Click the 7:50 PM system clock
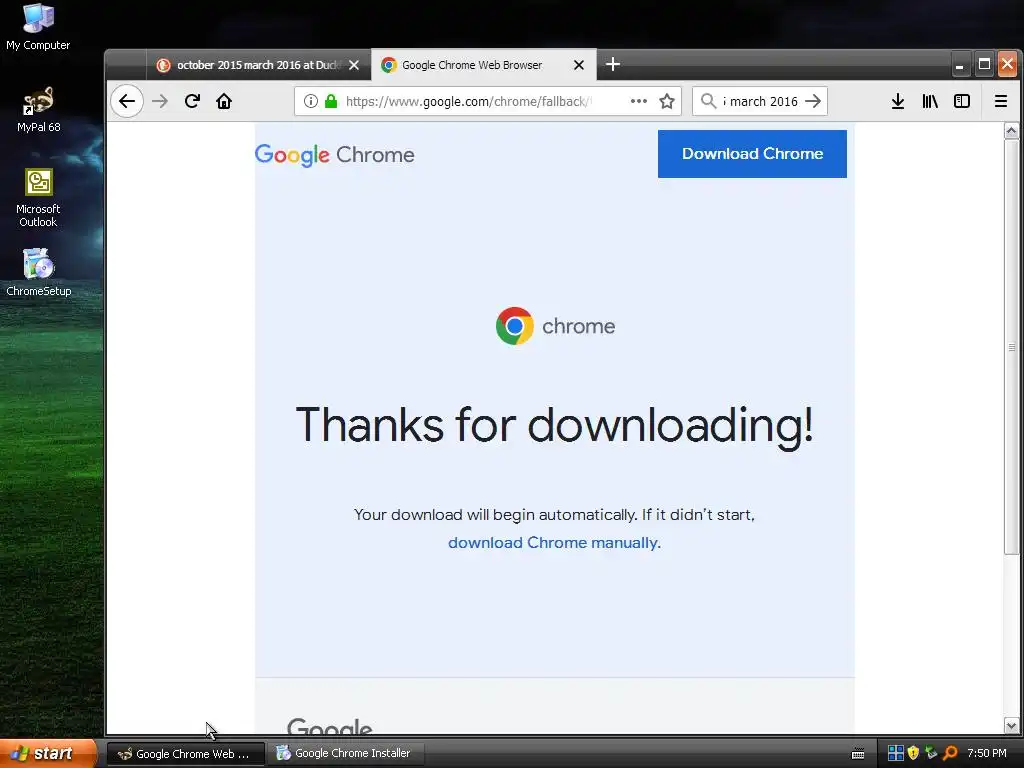Image resolution: width=1024 pixels, height=768 pixels. (987, 754)
